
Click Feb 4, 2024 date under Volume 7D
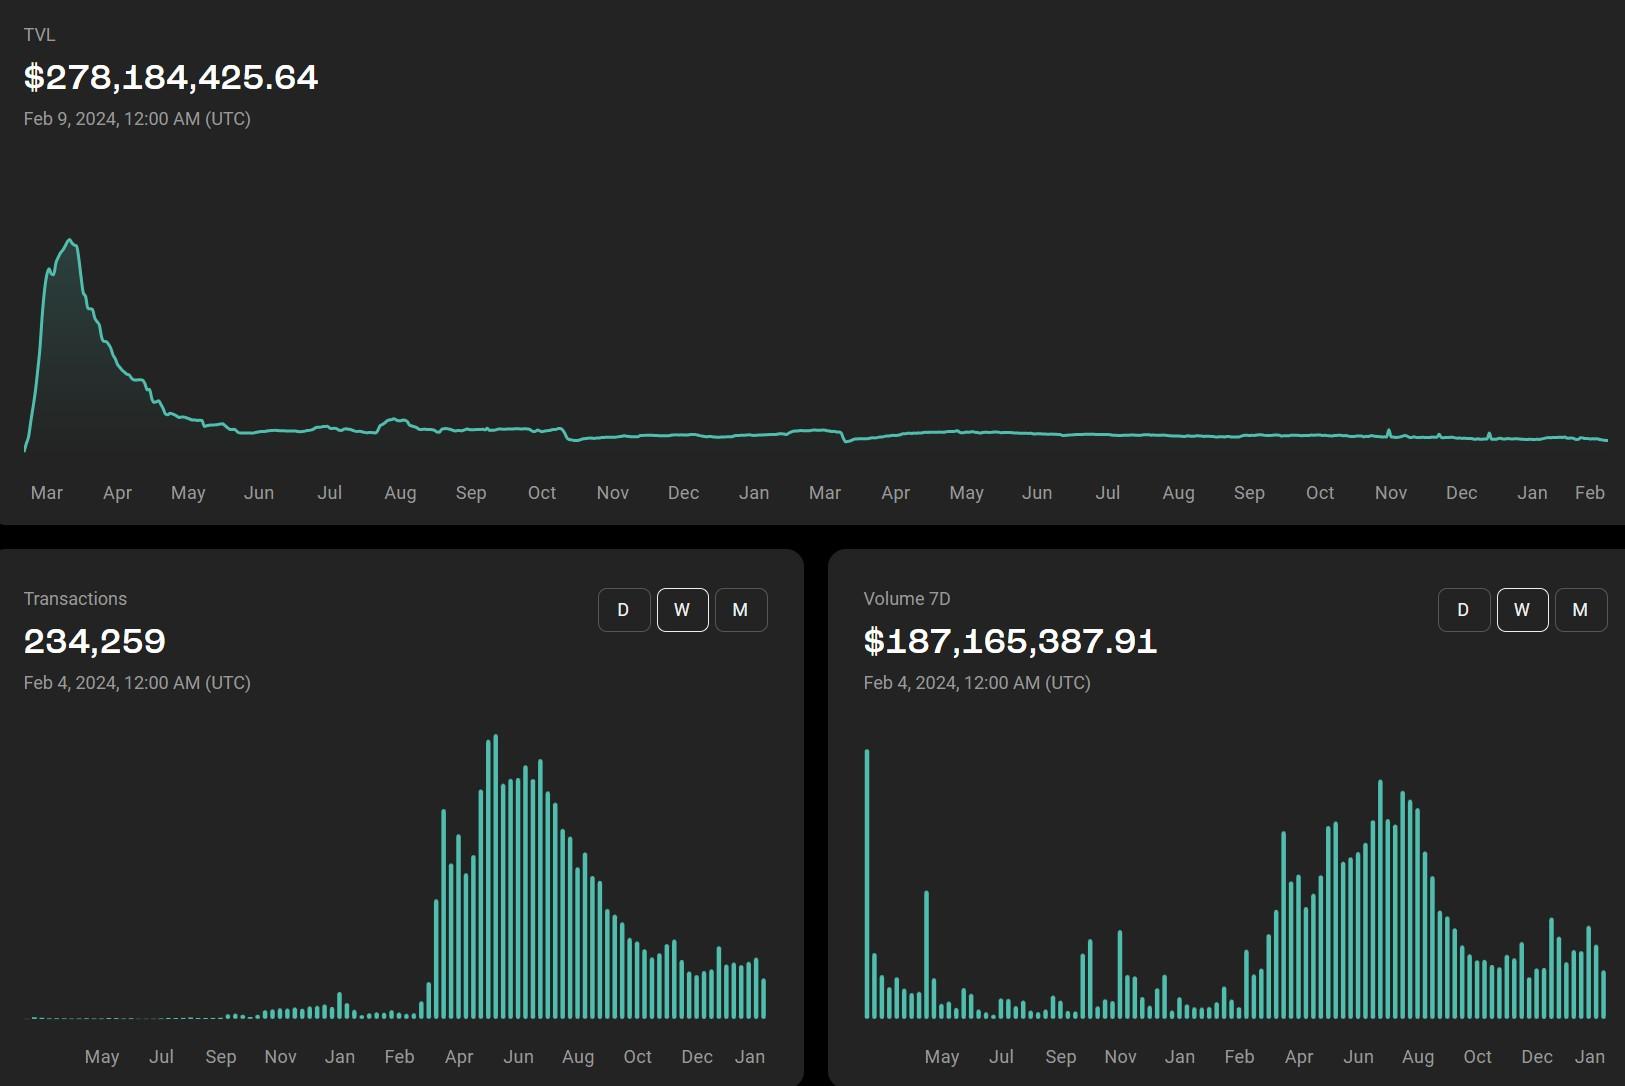[977, 682]
